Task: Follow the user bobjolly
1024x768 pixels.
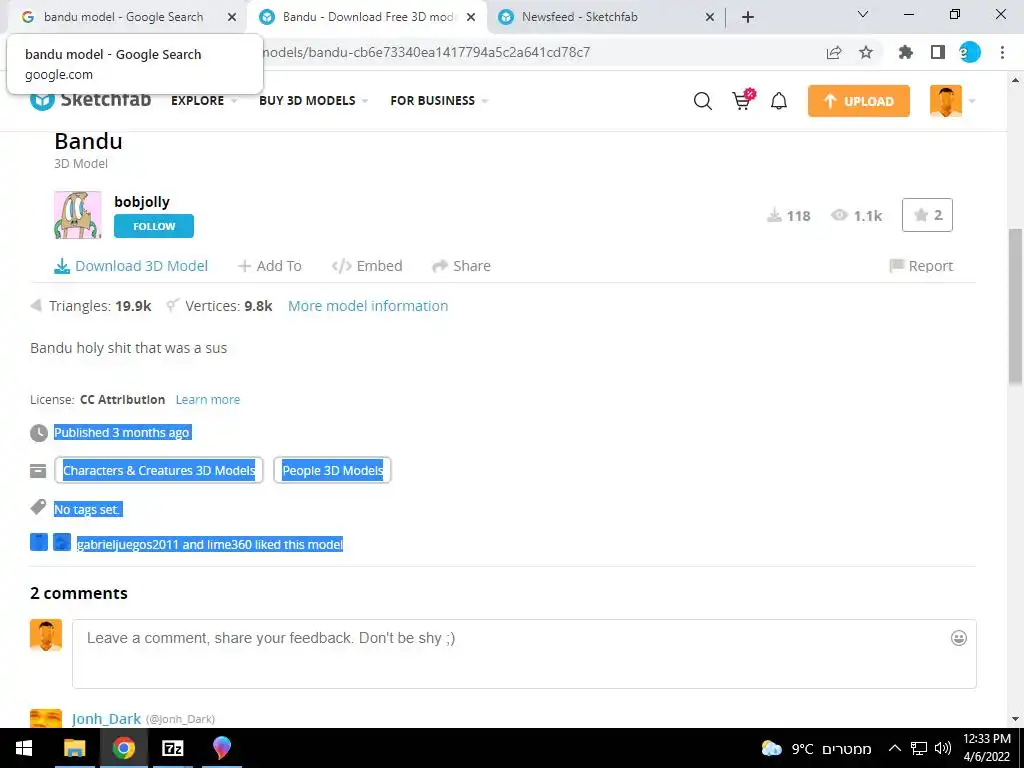Action: (x=154, y=226)
